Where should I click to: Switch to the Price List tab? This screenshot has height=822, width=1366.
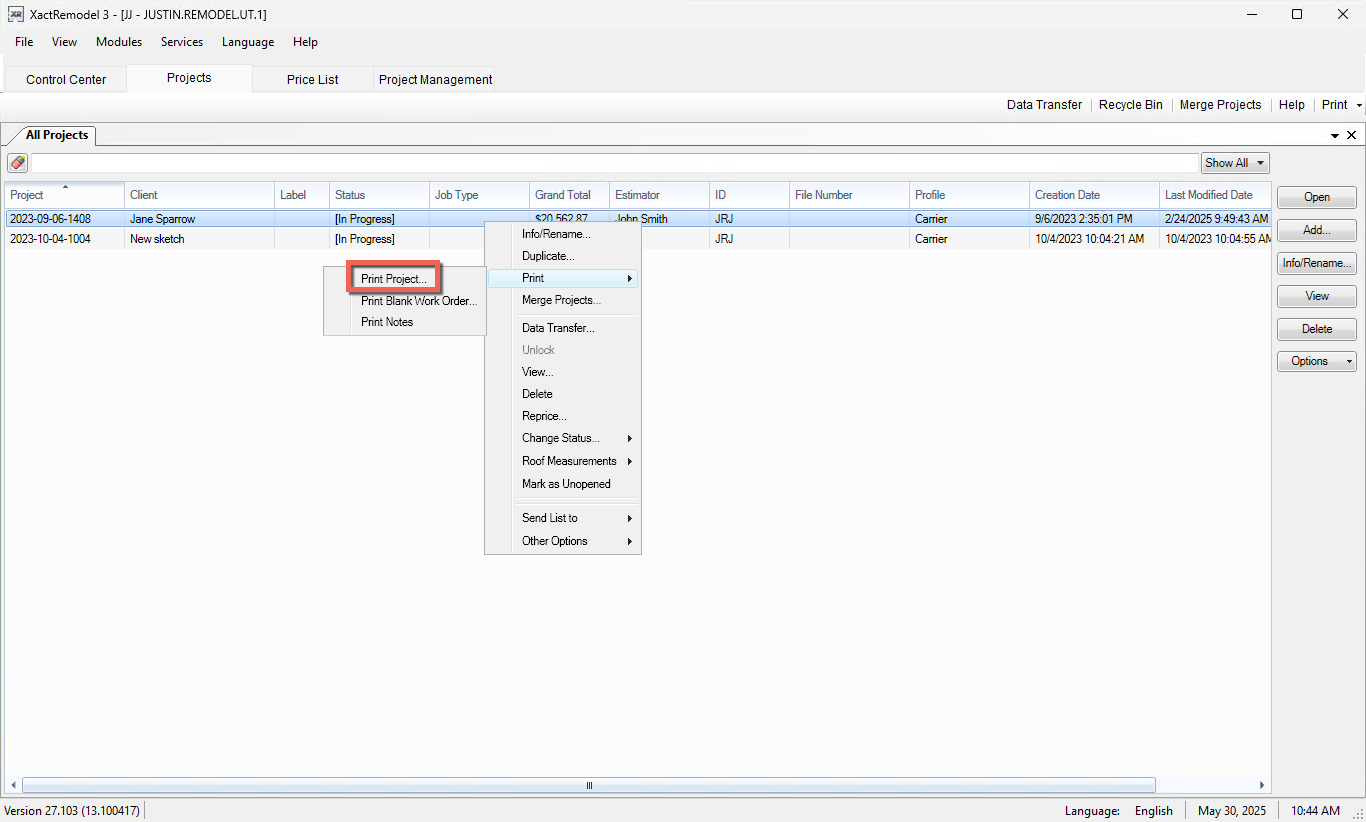tap(313, 80)
